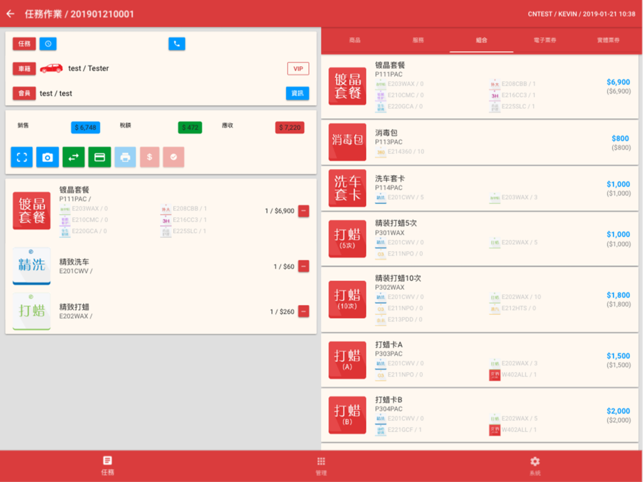Viewport: 643px width, 482px height.
Task: Go back using the header arrow
Action: click(x=11, y=14)
